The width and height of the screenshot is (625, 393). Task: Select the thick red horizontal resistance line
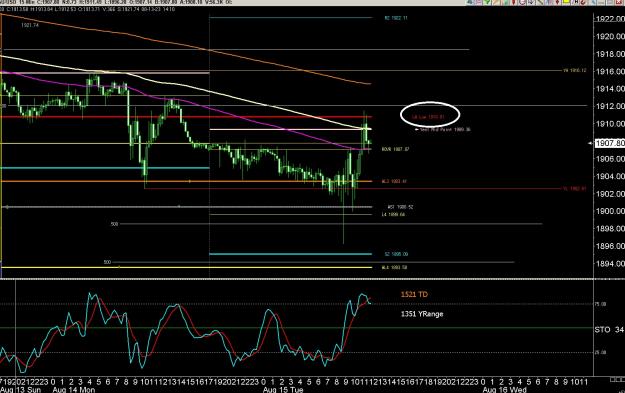pyautogui.click(x=185, y=117)
